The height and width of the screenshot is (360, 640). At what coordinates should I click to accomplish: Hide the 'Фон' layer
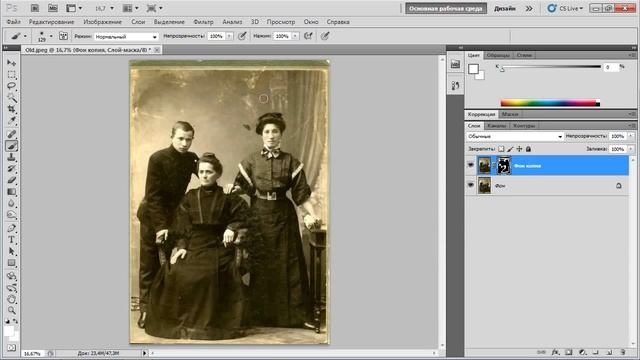click(x=471, y=185)
